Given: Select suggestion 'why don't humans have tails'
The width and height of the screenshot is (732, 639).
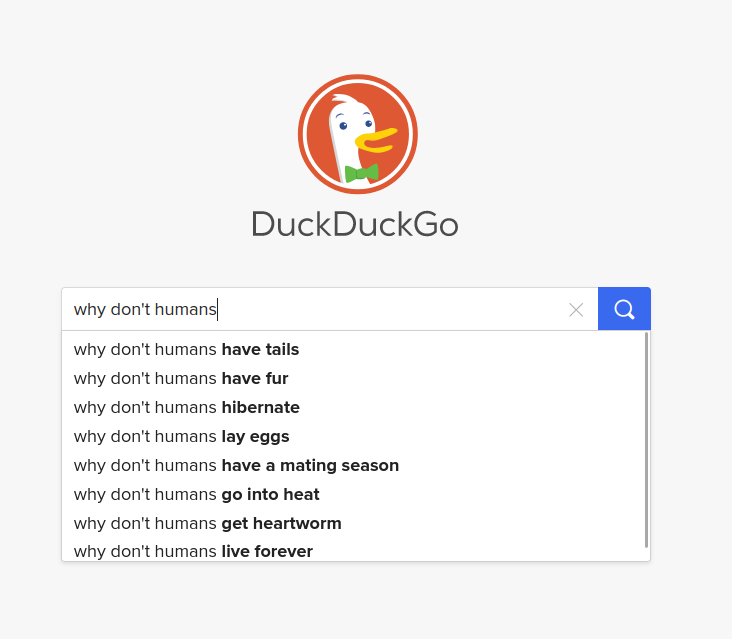Looking at the screenshot, I should (353, 349).
